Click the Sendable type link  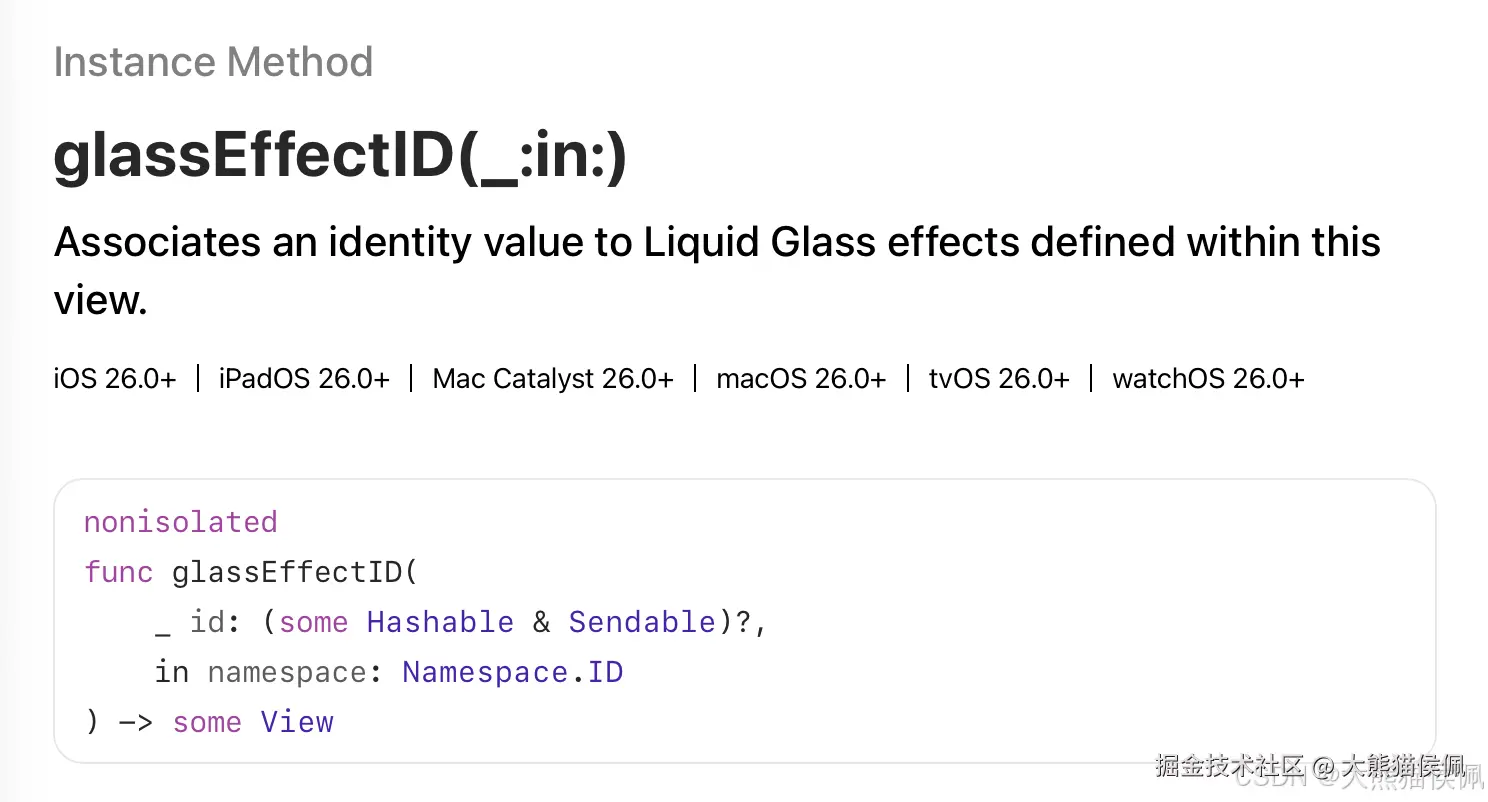coord(642,622)
